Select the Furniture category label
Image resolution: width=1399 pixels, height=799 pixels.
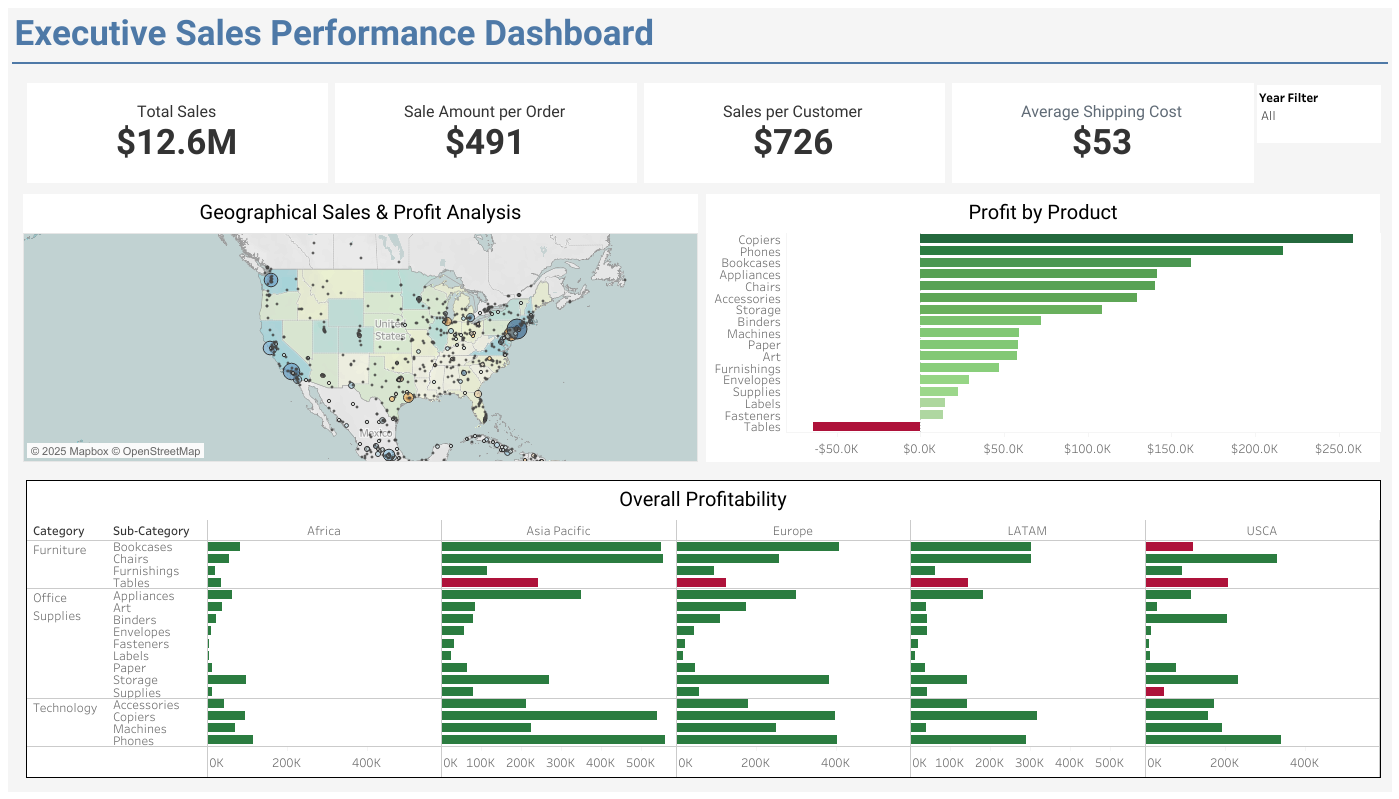(x=60, y=549)
